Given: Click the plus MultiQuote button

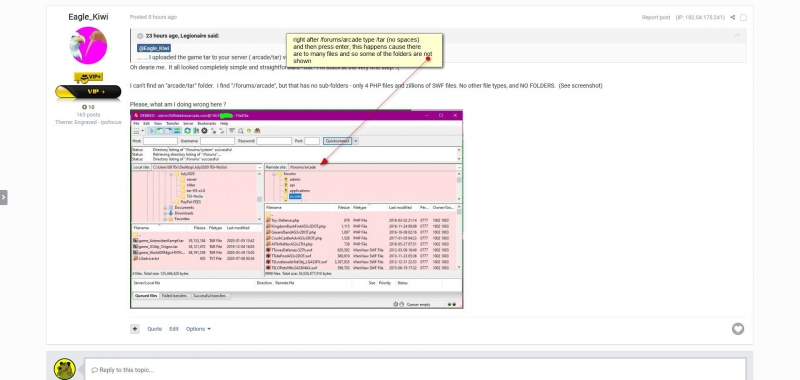Looking at the screenshot, I should 135,329.
